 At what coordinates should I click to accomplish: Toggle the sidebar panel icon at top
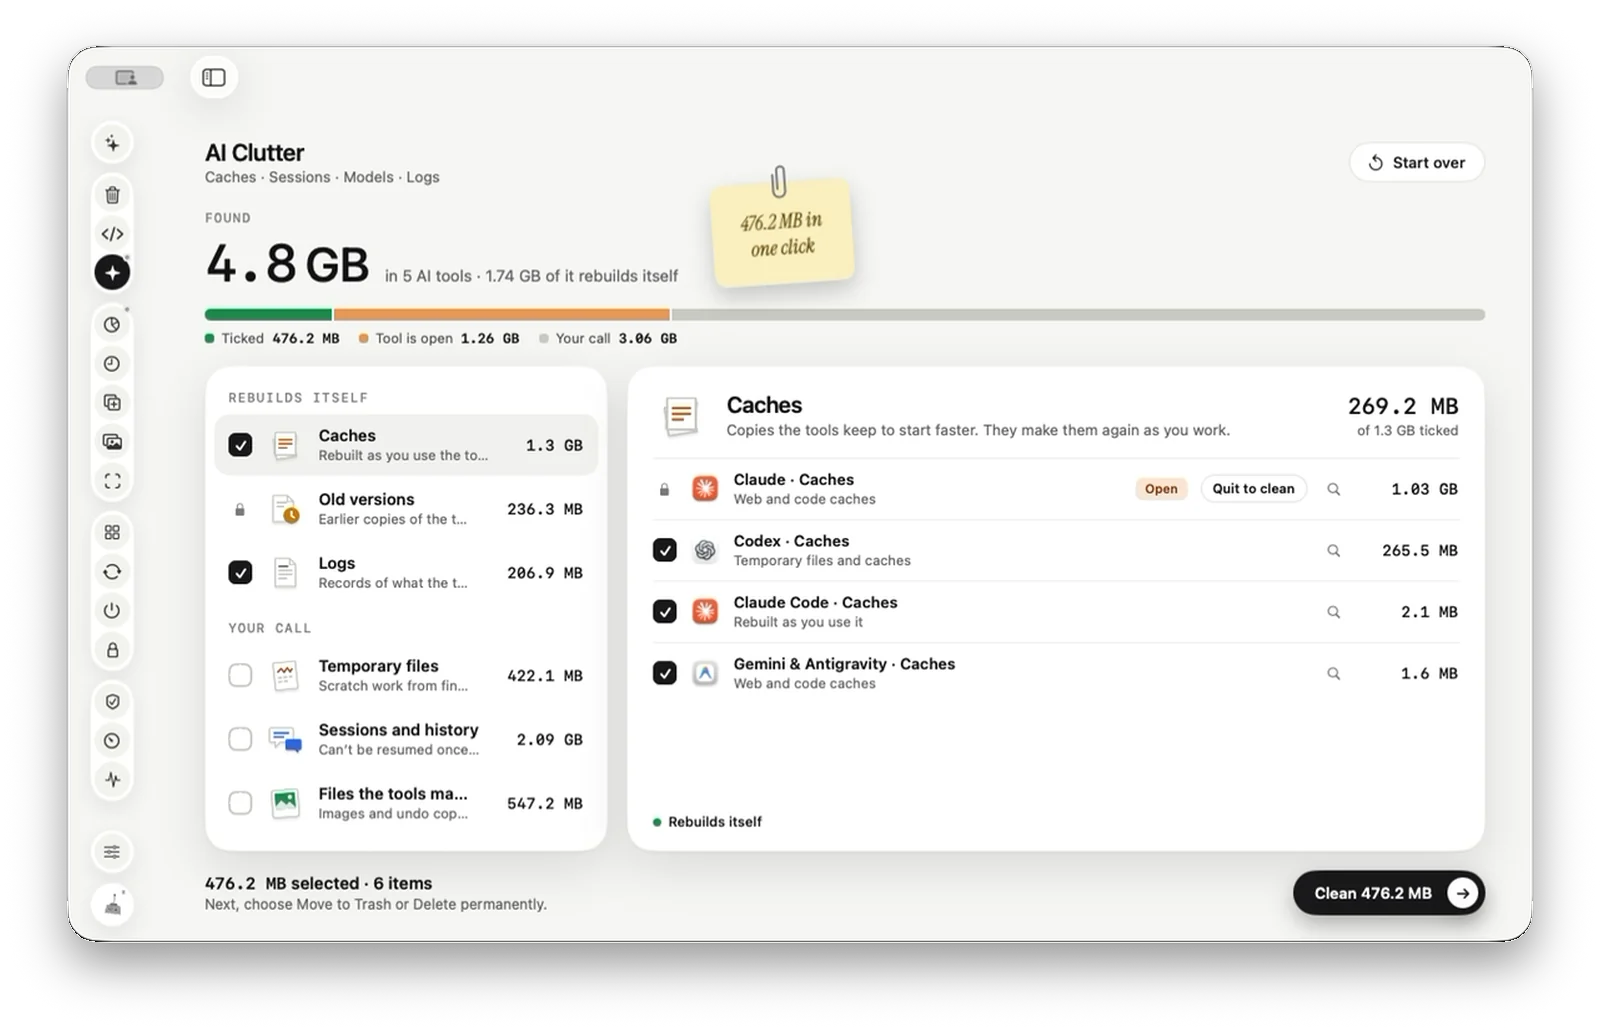214,77
